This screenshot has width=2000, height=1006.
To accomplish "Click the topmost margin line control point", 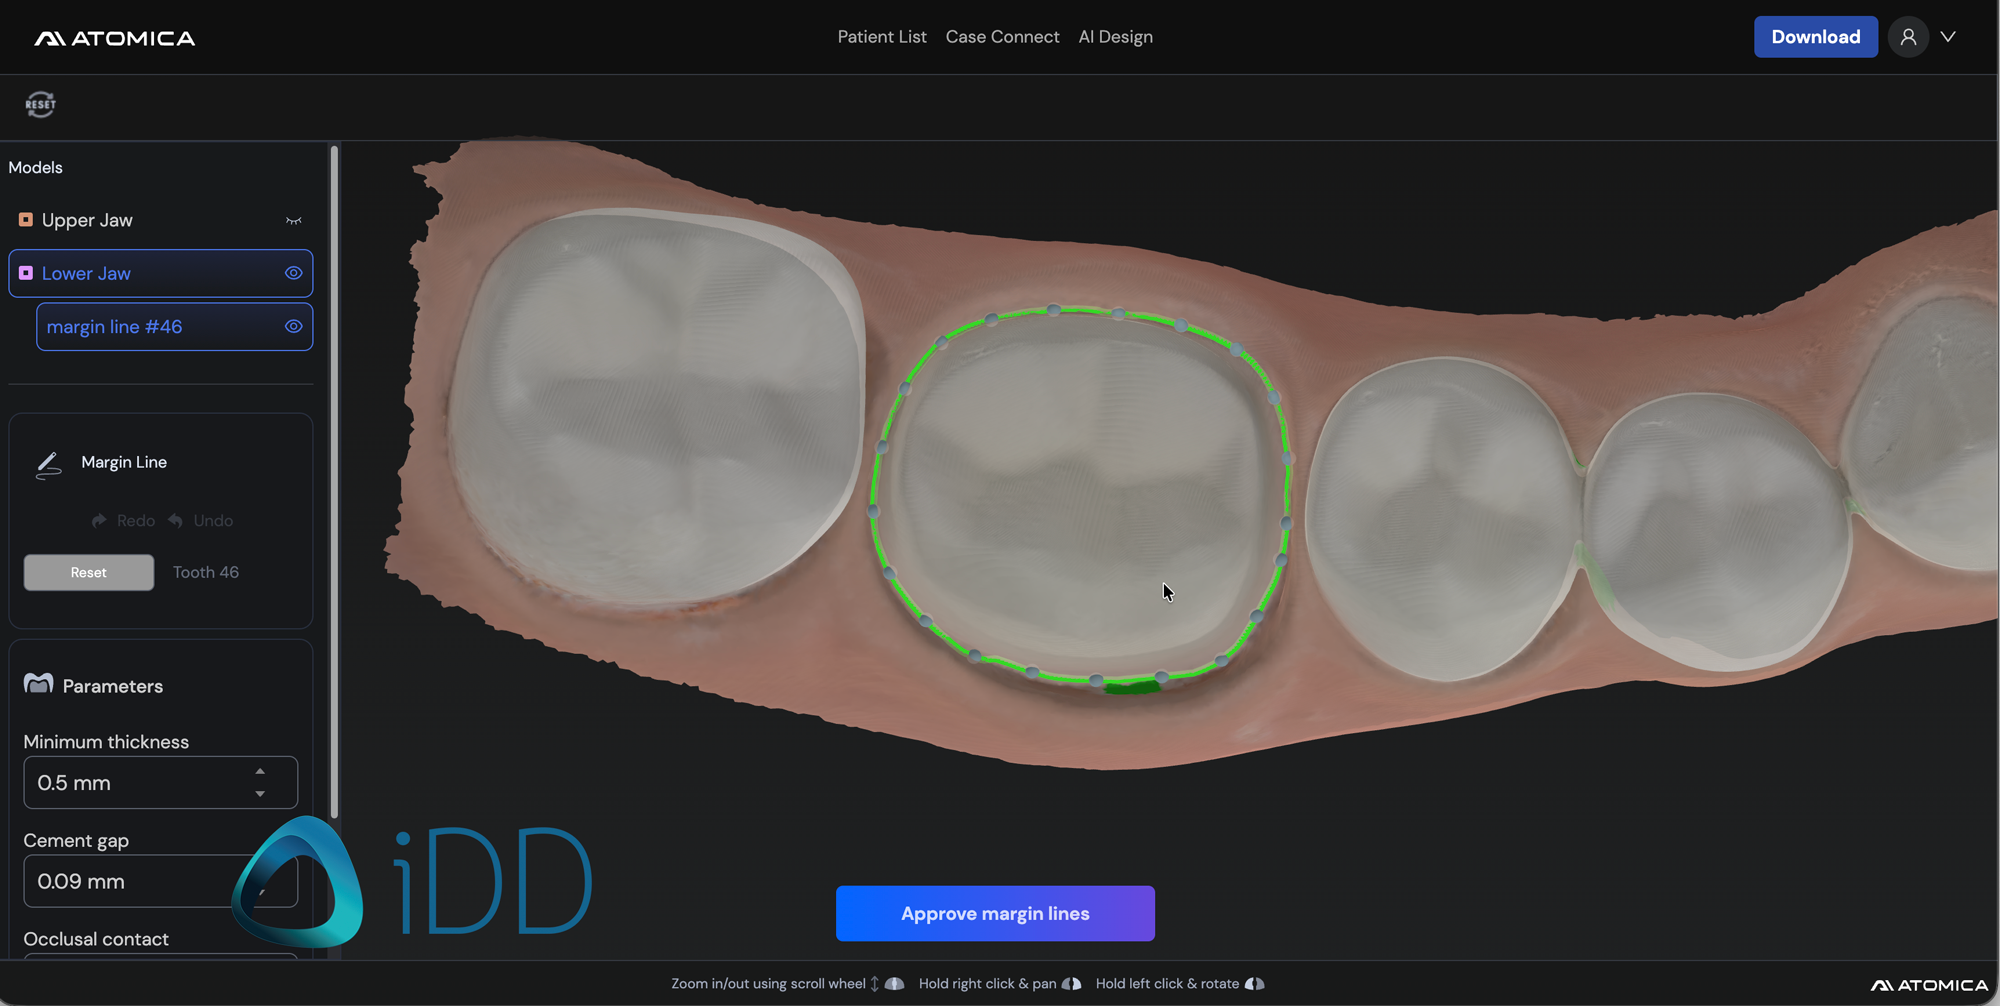I will pyautogui.click(x=1054, y=310).
